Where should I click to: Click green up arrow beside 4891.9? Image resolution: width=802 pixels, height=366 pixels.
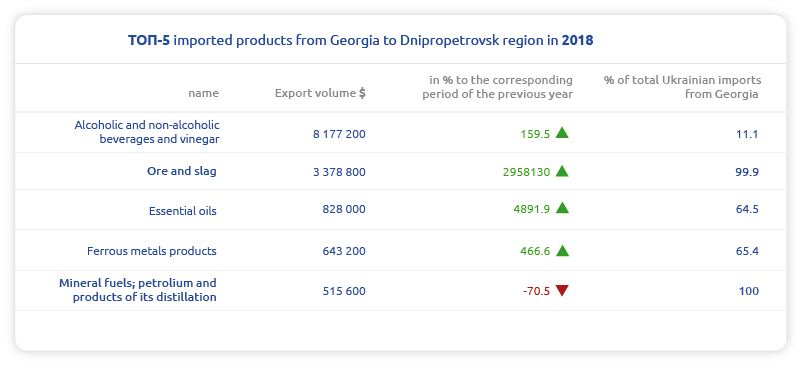tap(562, 208)
